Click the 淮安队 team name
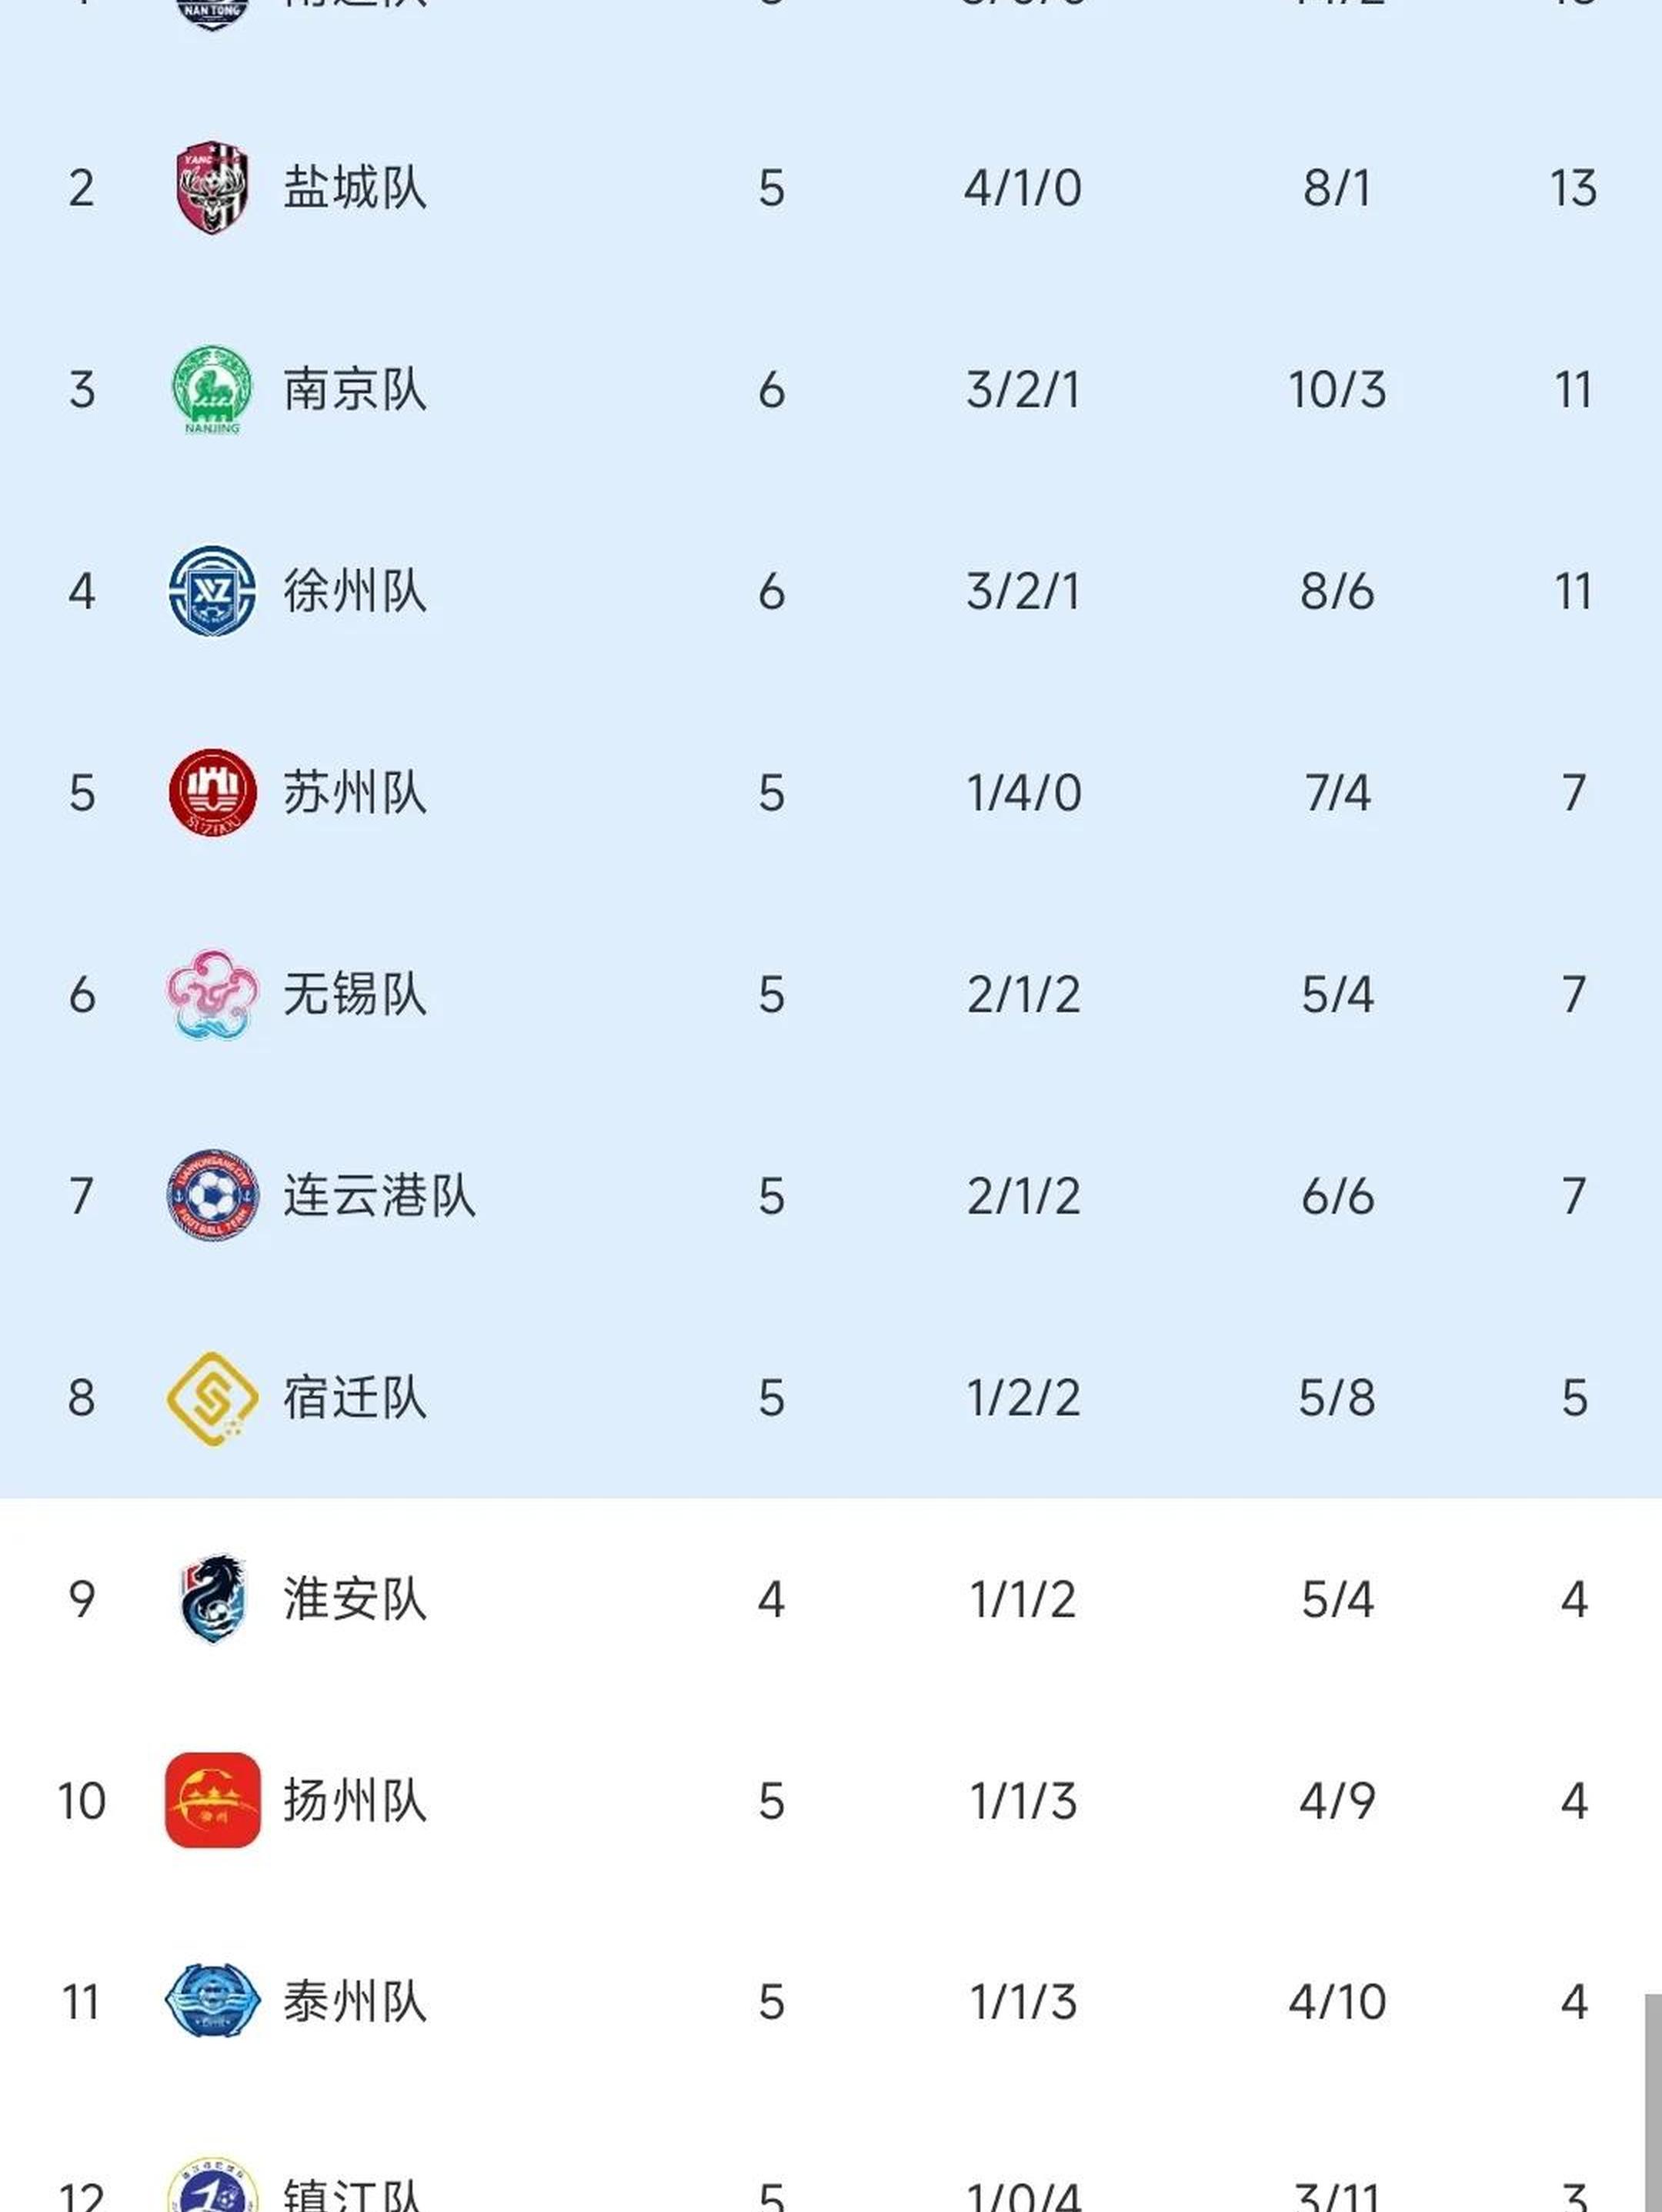1662x2212 pixels. click(355, 1598)
